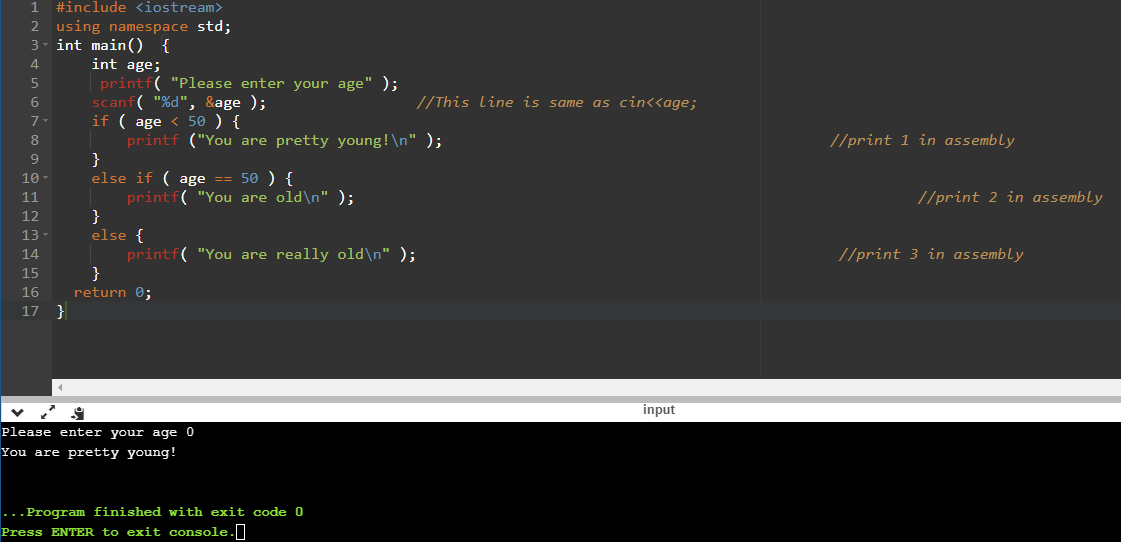Click '...Program finished with exit code 0' message
The width and height of the screenshot is (1121, 542).
coord(152,512)
